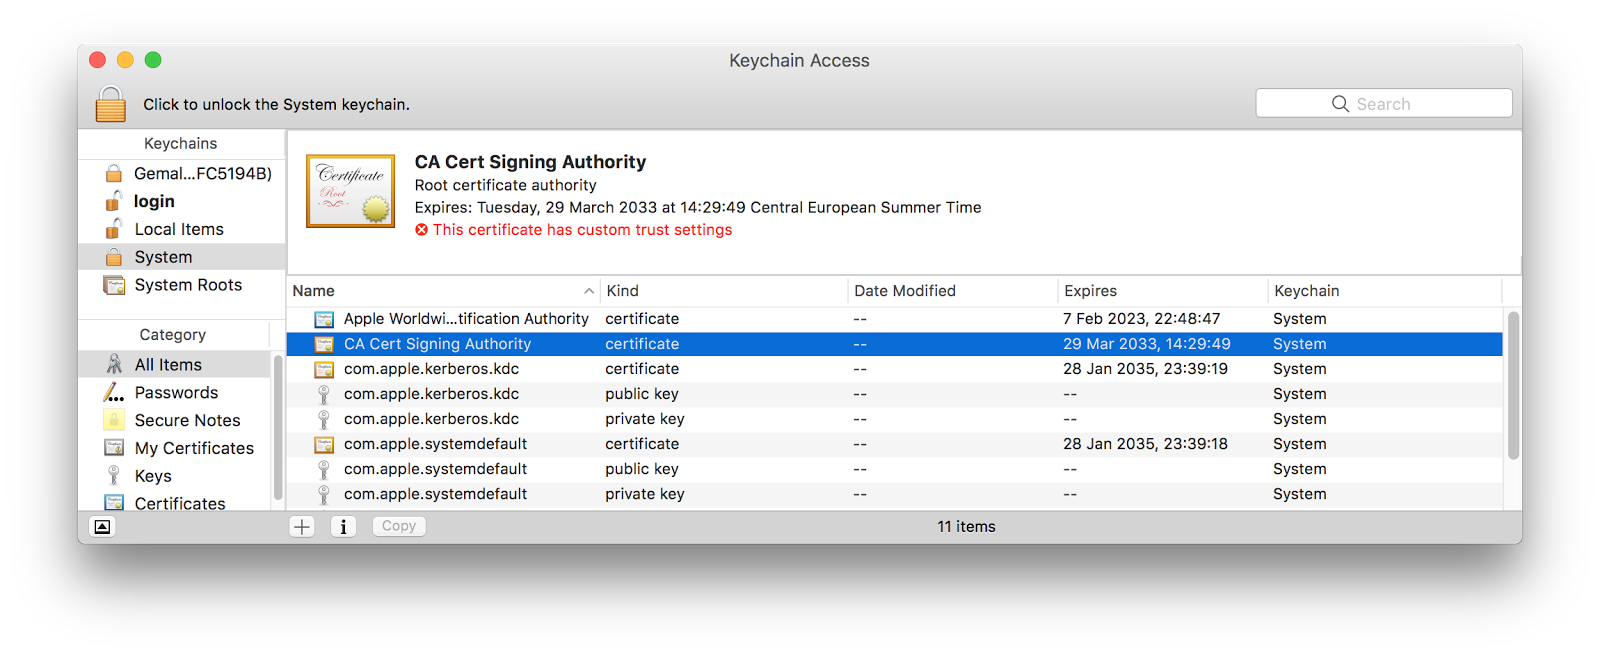Select the Apple Worldwide certification Authority row
1600x655 pixels.
466,319
